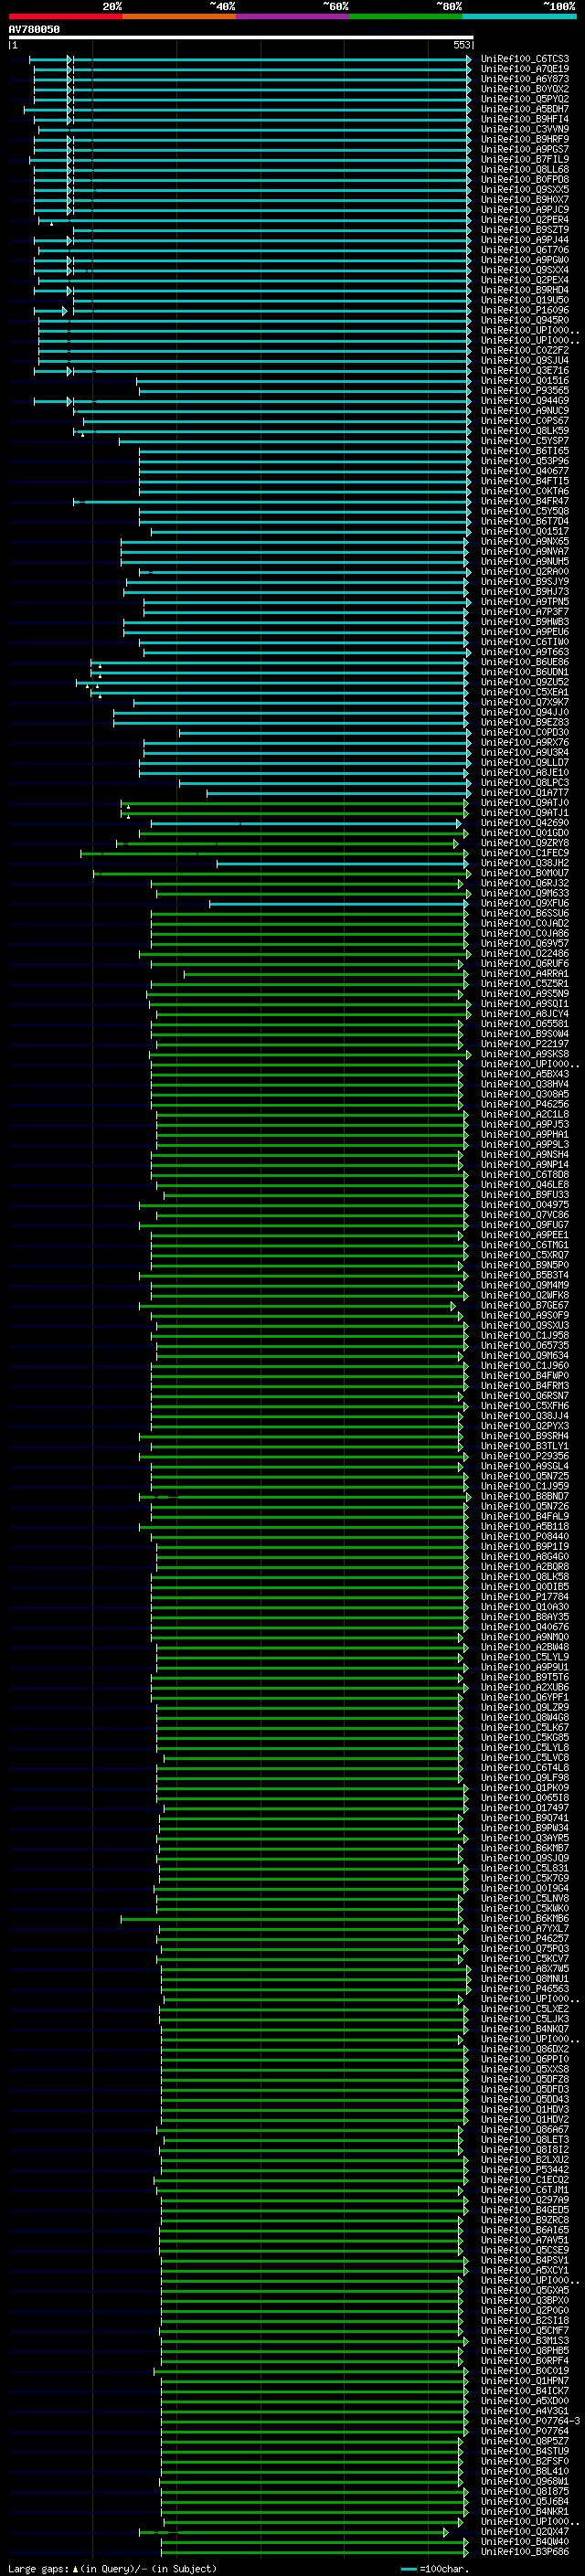The width and height of the screenshot is (585, 2576).
Task: Click the UniRef100_Q9SXX5 label
Action: pyautogui.click(x=525, y=189)
